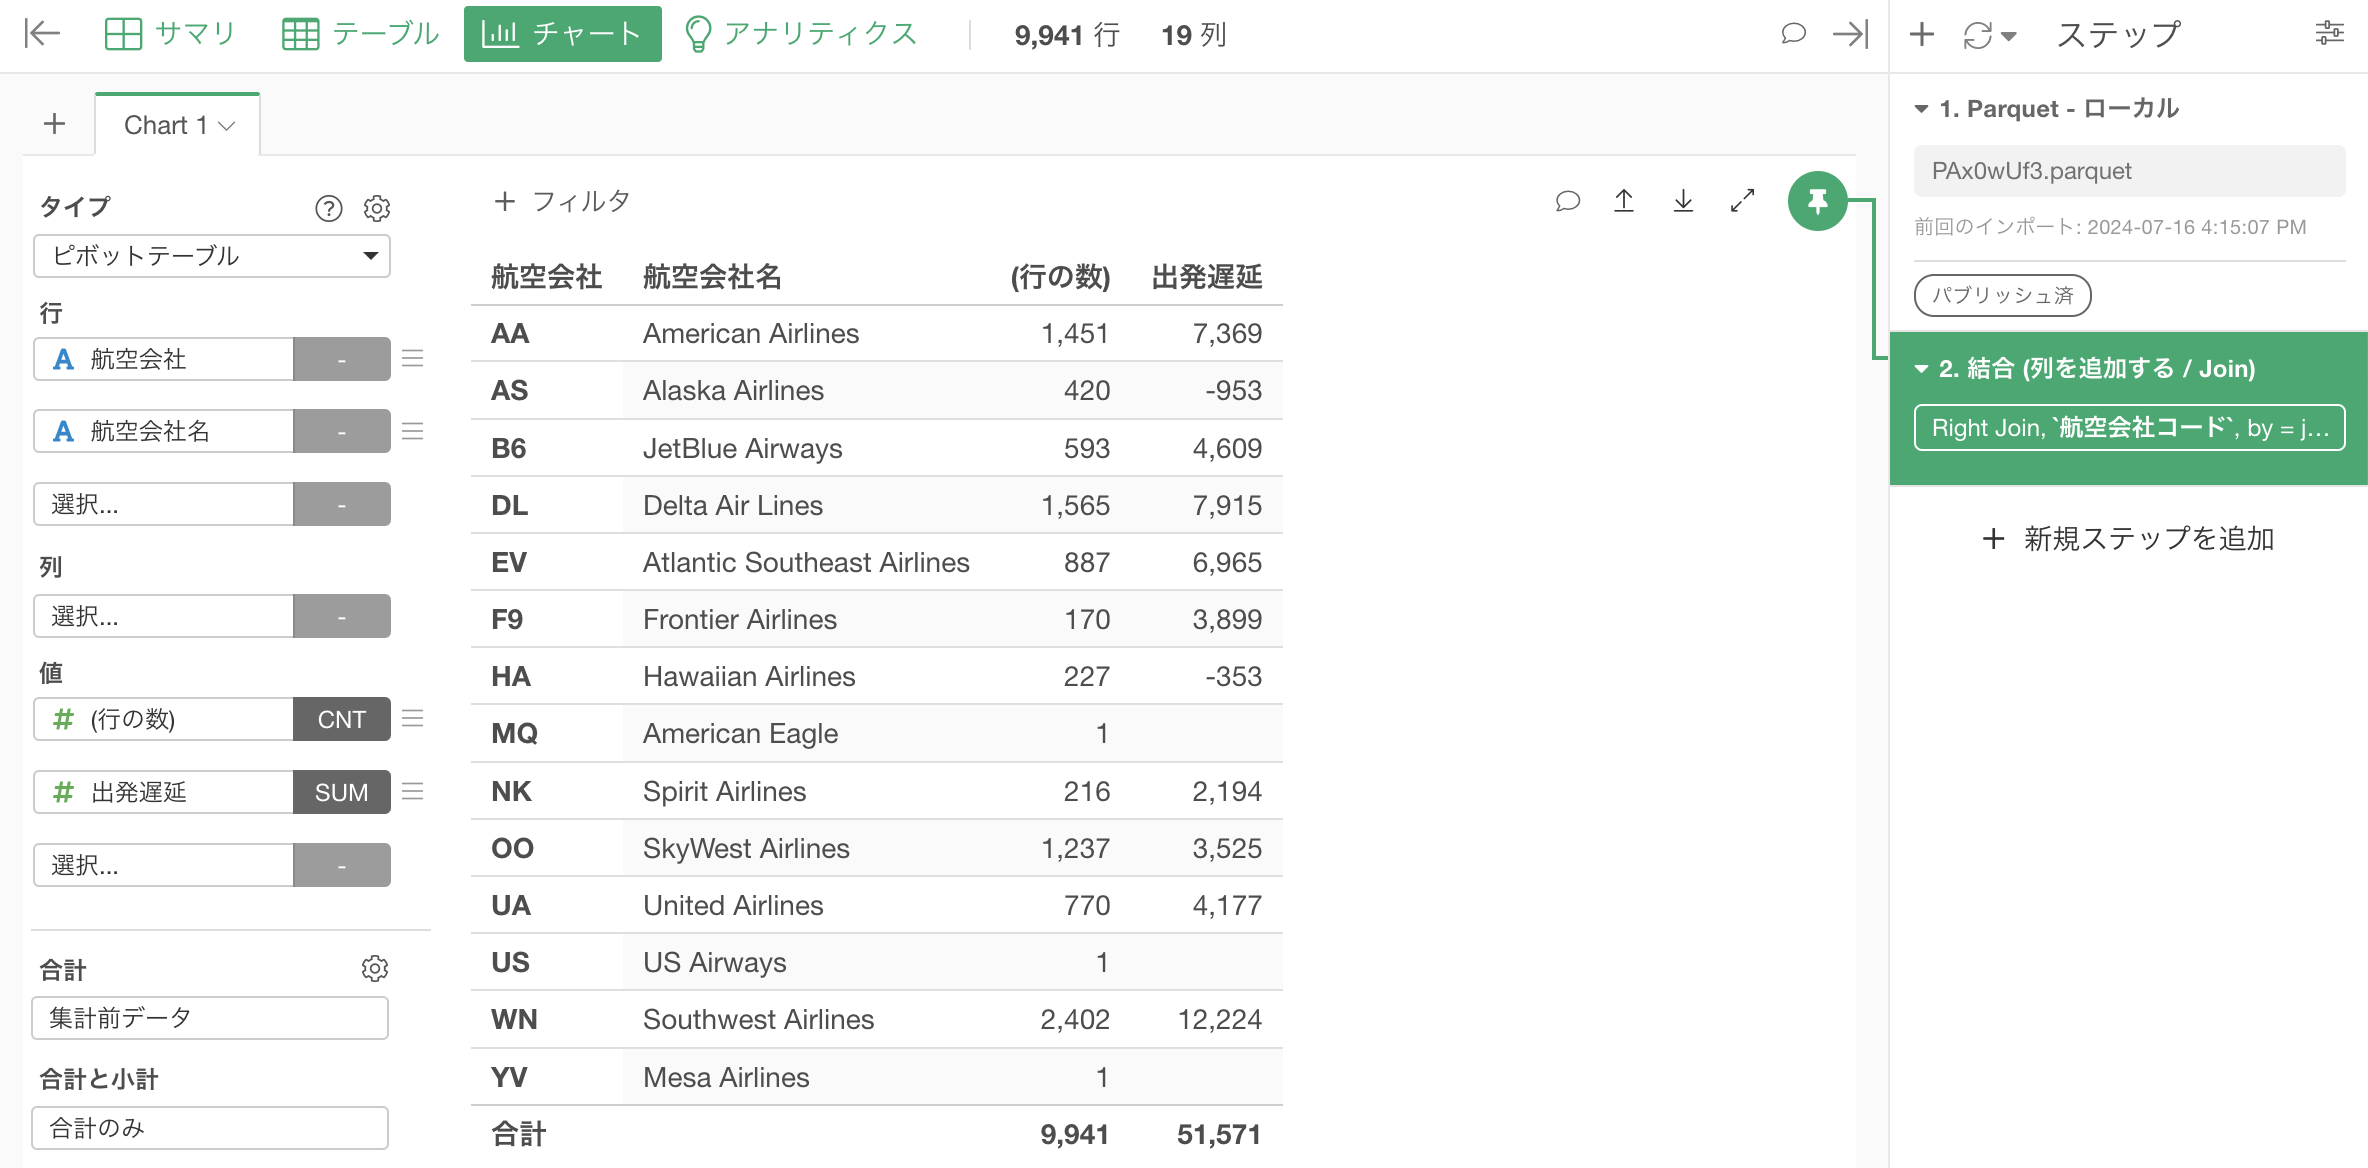Viewport: 2368px width, 1168px height.
Task: Choose a third row field in 選択
Action: 164,504
